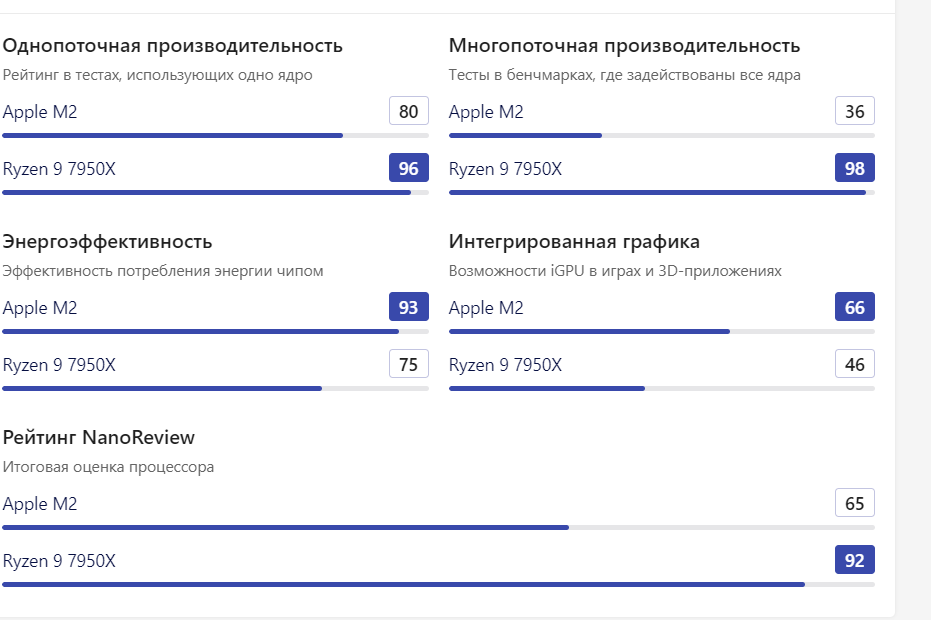This screenshot has height=620, width=931.
Task: Click the NanoReview rating score 92
Action: [854, 561]
